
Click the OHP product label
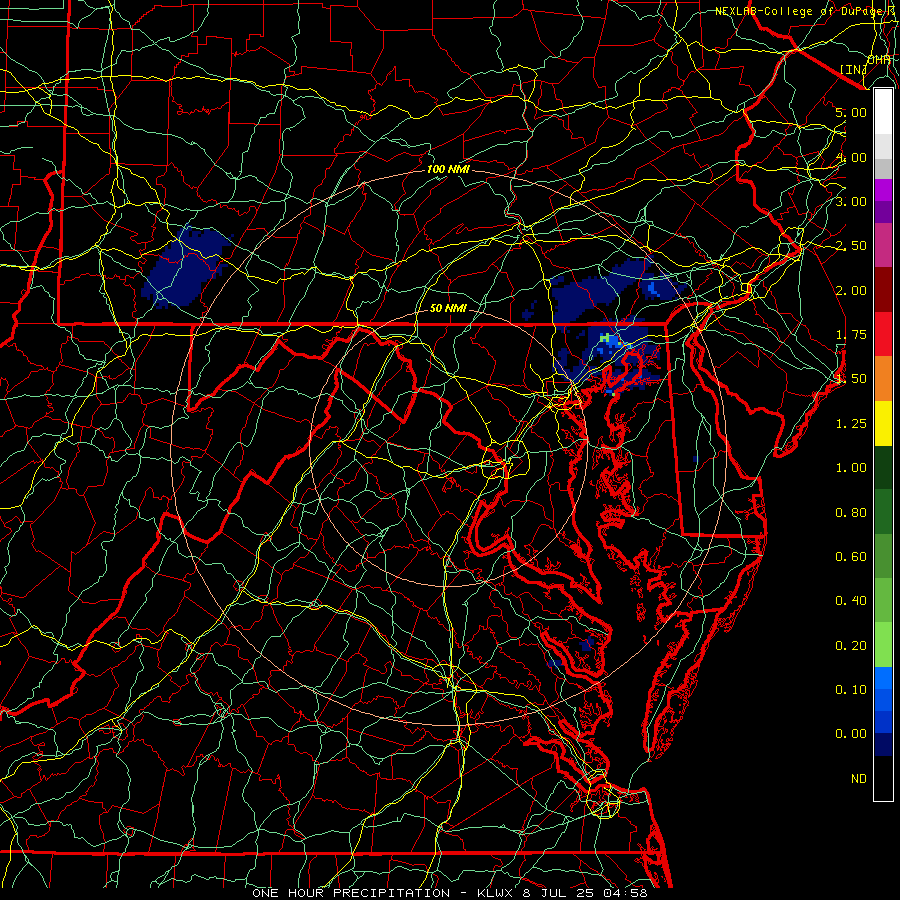coord(879,59)
